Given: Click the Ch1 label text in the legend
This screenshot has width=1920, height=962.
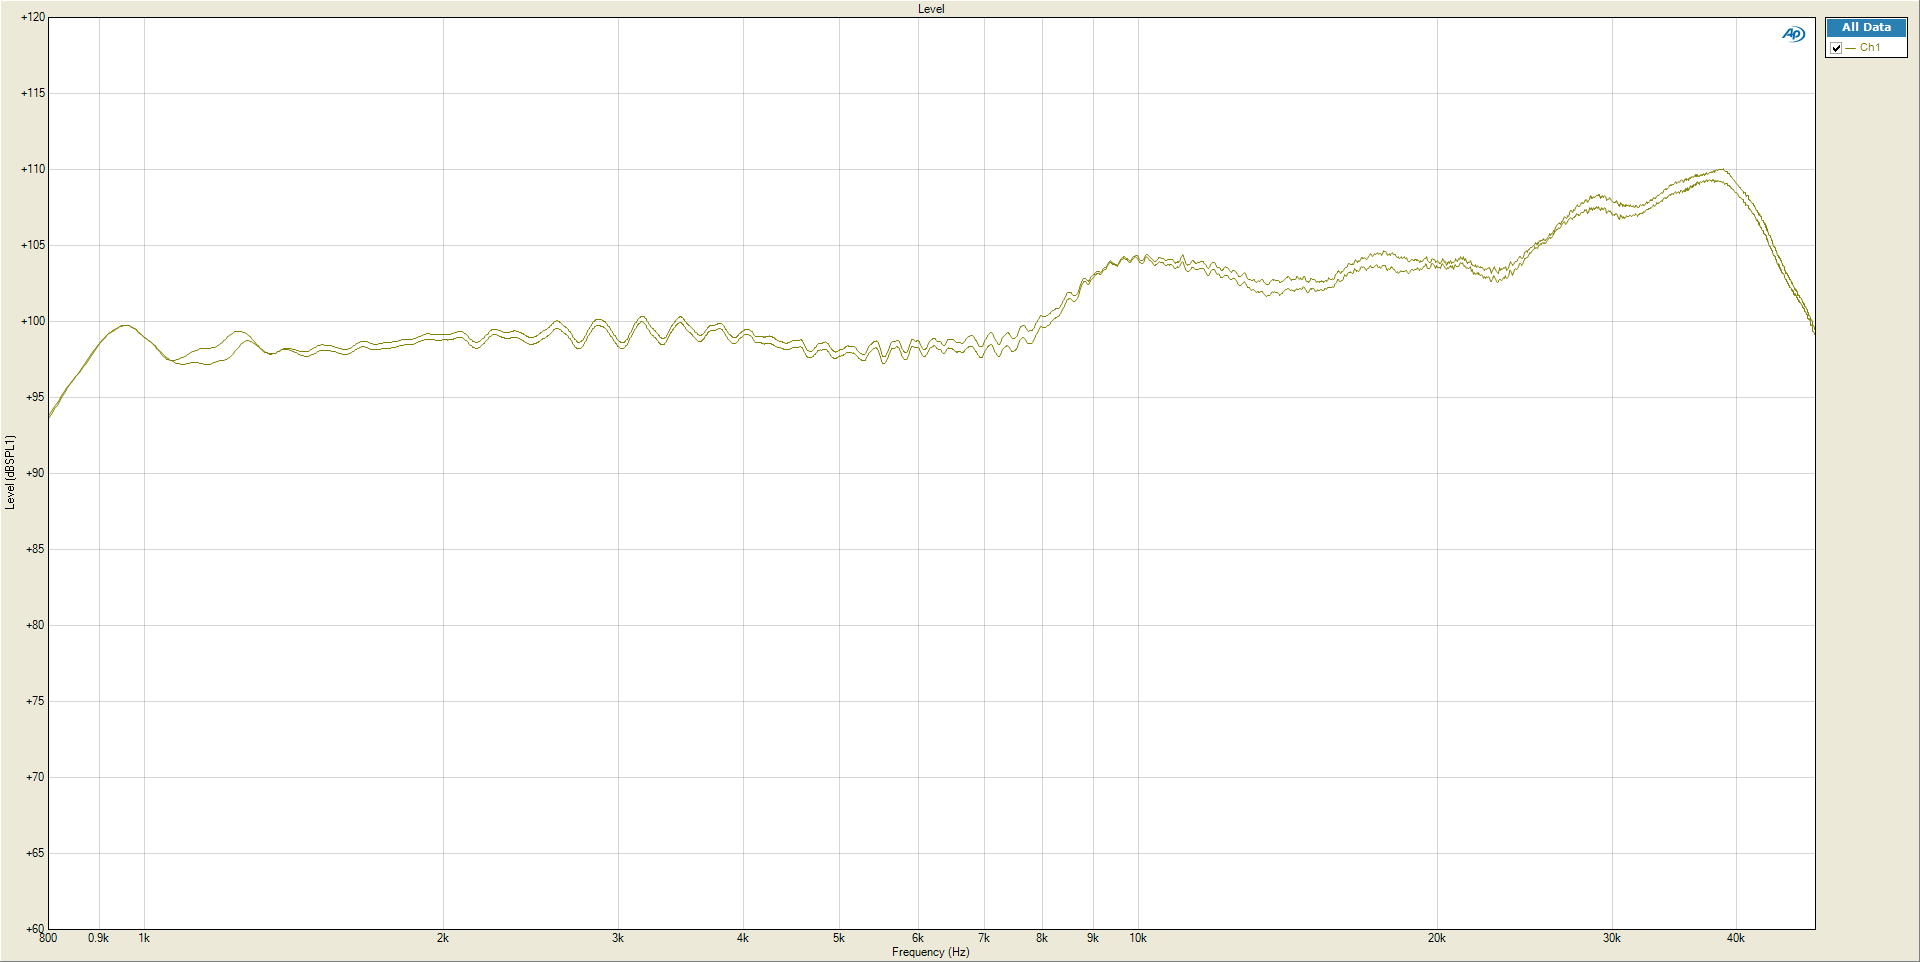Looking at the screenshot, I should click(1870, 48).
